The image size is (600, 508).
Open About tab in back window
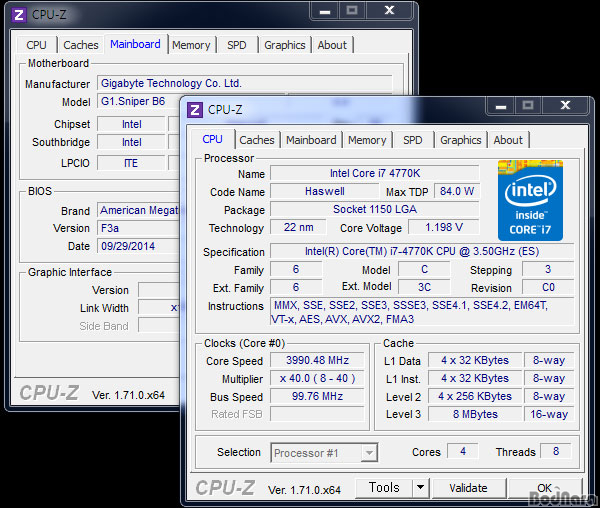(332, 45)
